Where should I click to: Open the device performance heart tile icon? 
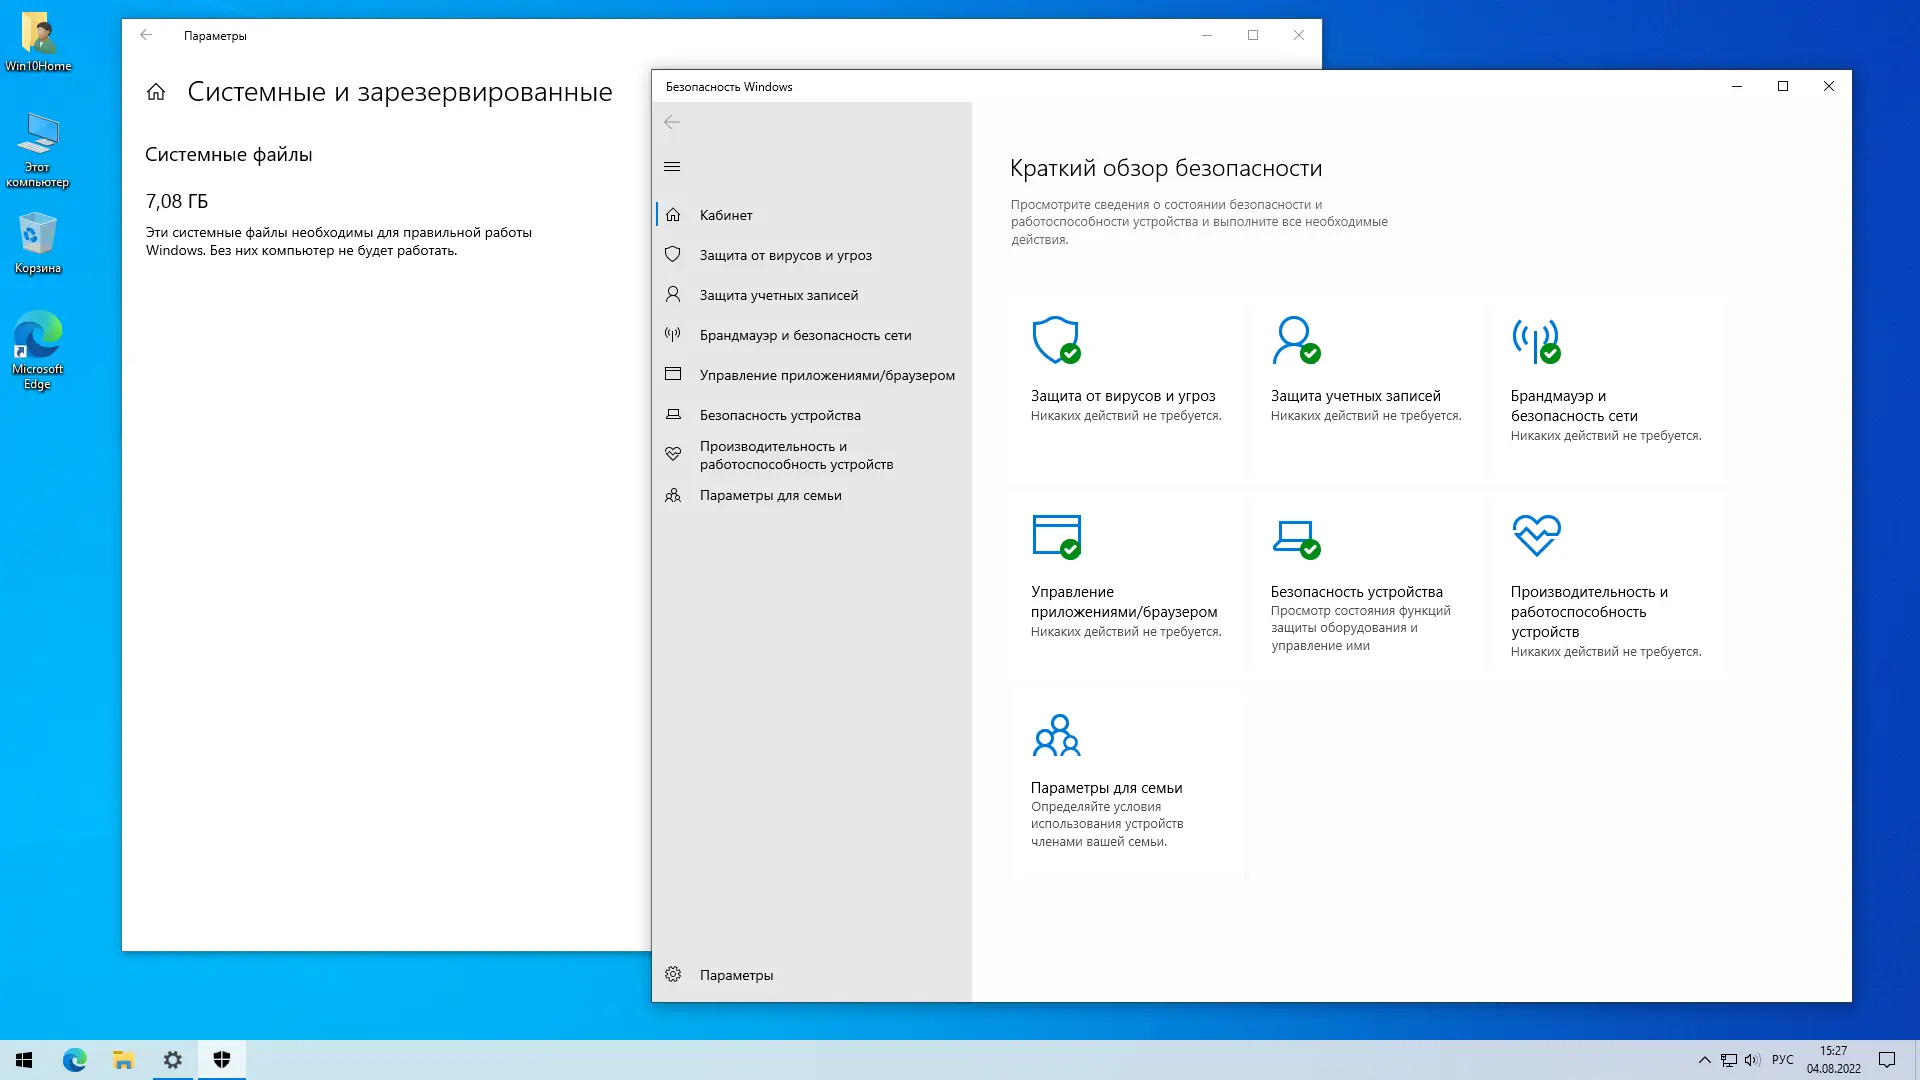click(x=1536, y=535)
